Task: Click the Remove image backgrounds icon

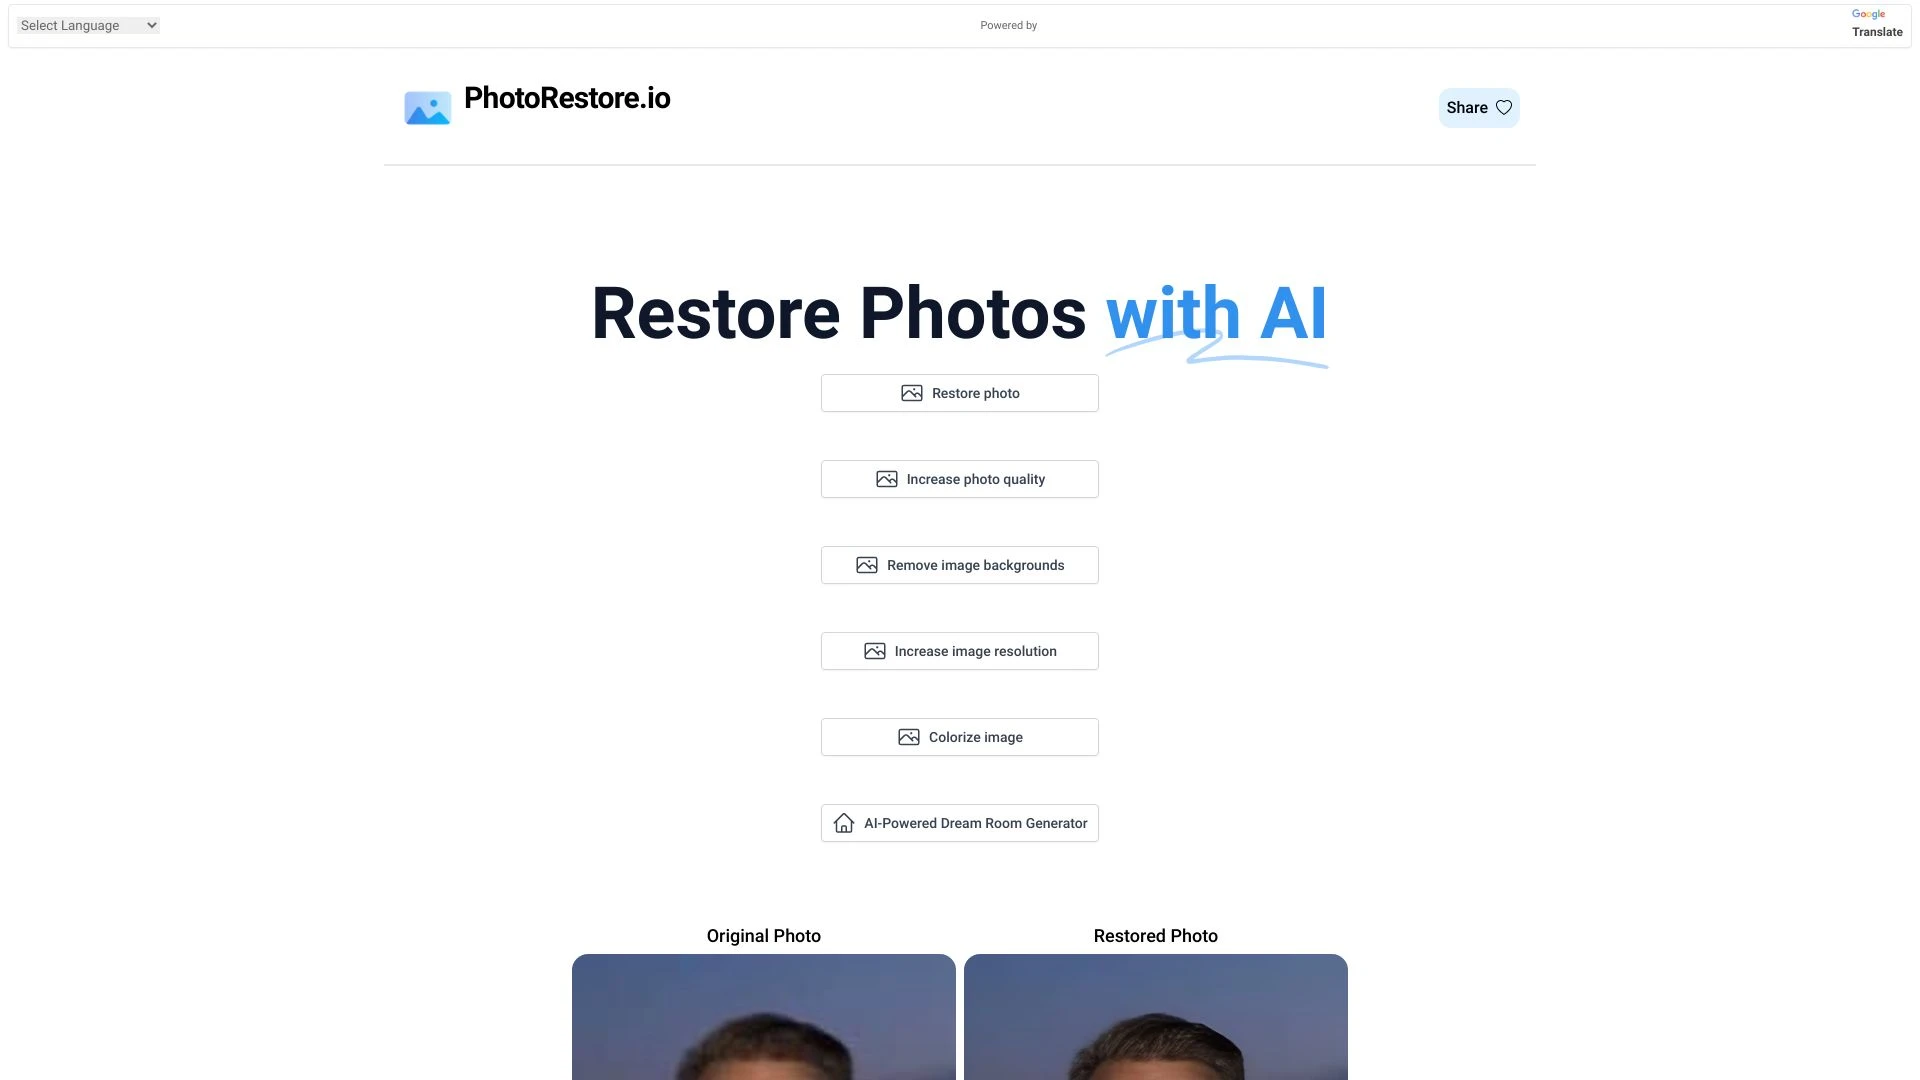Action: 865,564
